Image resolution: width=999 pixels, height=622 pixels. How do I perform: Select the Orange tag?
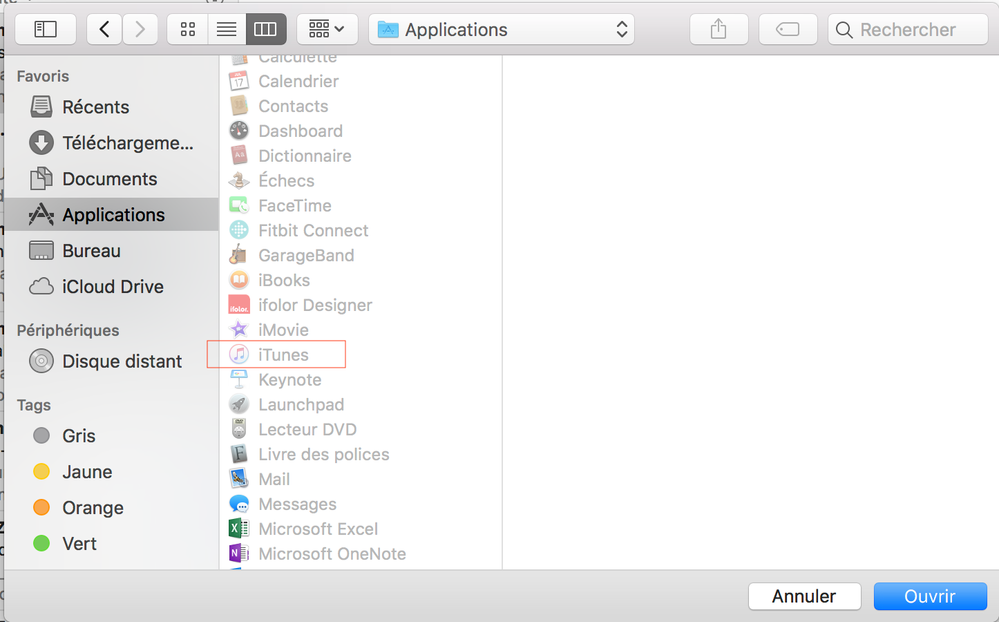(x=111, y=508)
